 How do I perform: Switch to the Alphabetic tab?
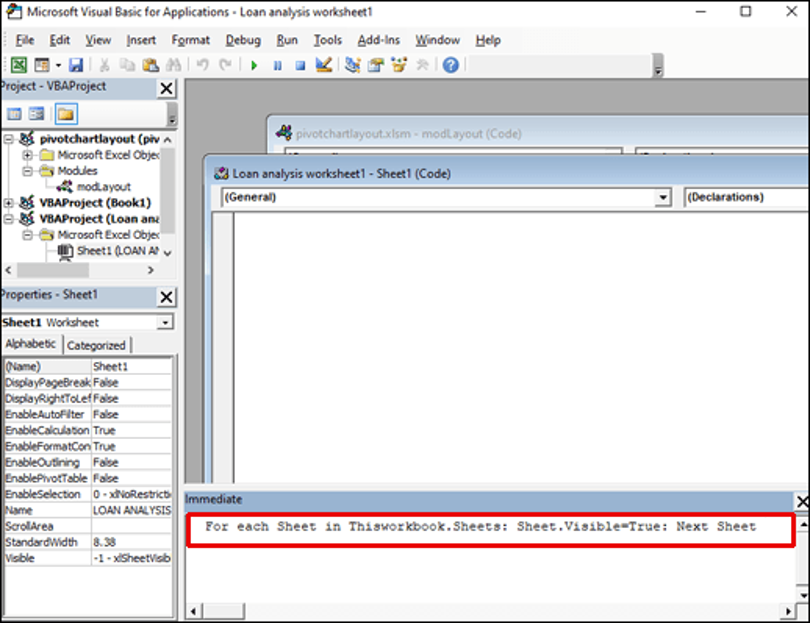tap(31, 344)
